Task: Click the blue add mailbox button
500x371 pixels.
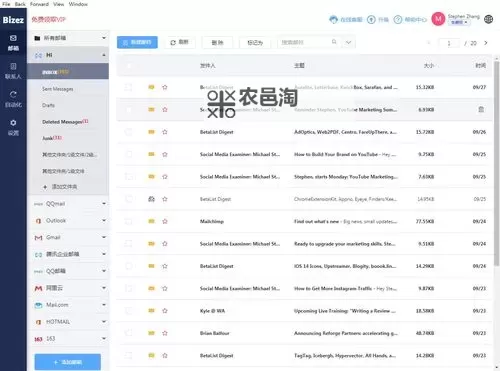Action: 68,362
